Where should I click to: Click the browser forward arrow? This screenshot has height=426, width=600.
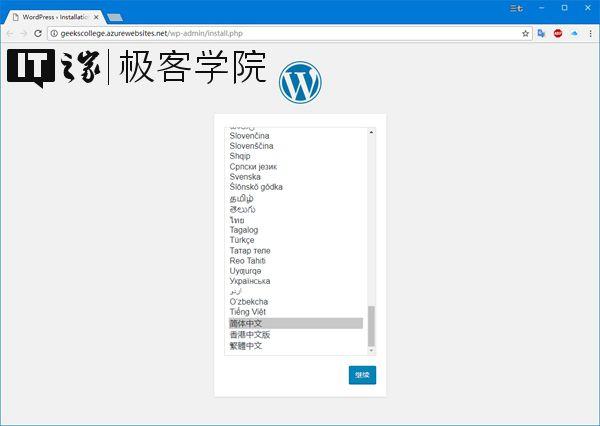click(23, 34)
